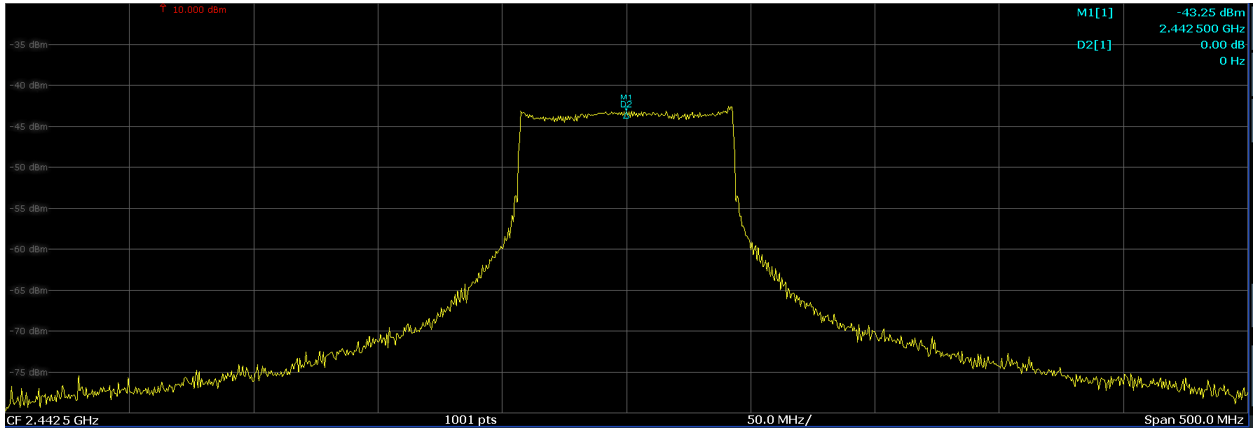The height and width of the screenshot is (434, 1256).
Task: Click the -45 dBm y-axis label
Action: click(x=28, y=127)
